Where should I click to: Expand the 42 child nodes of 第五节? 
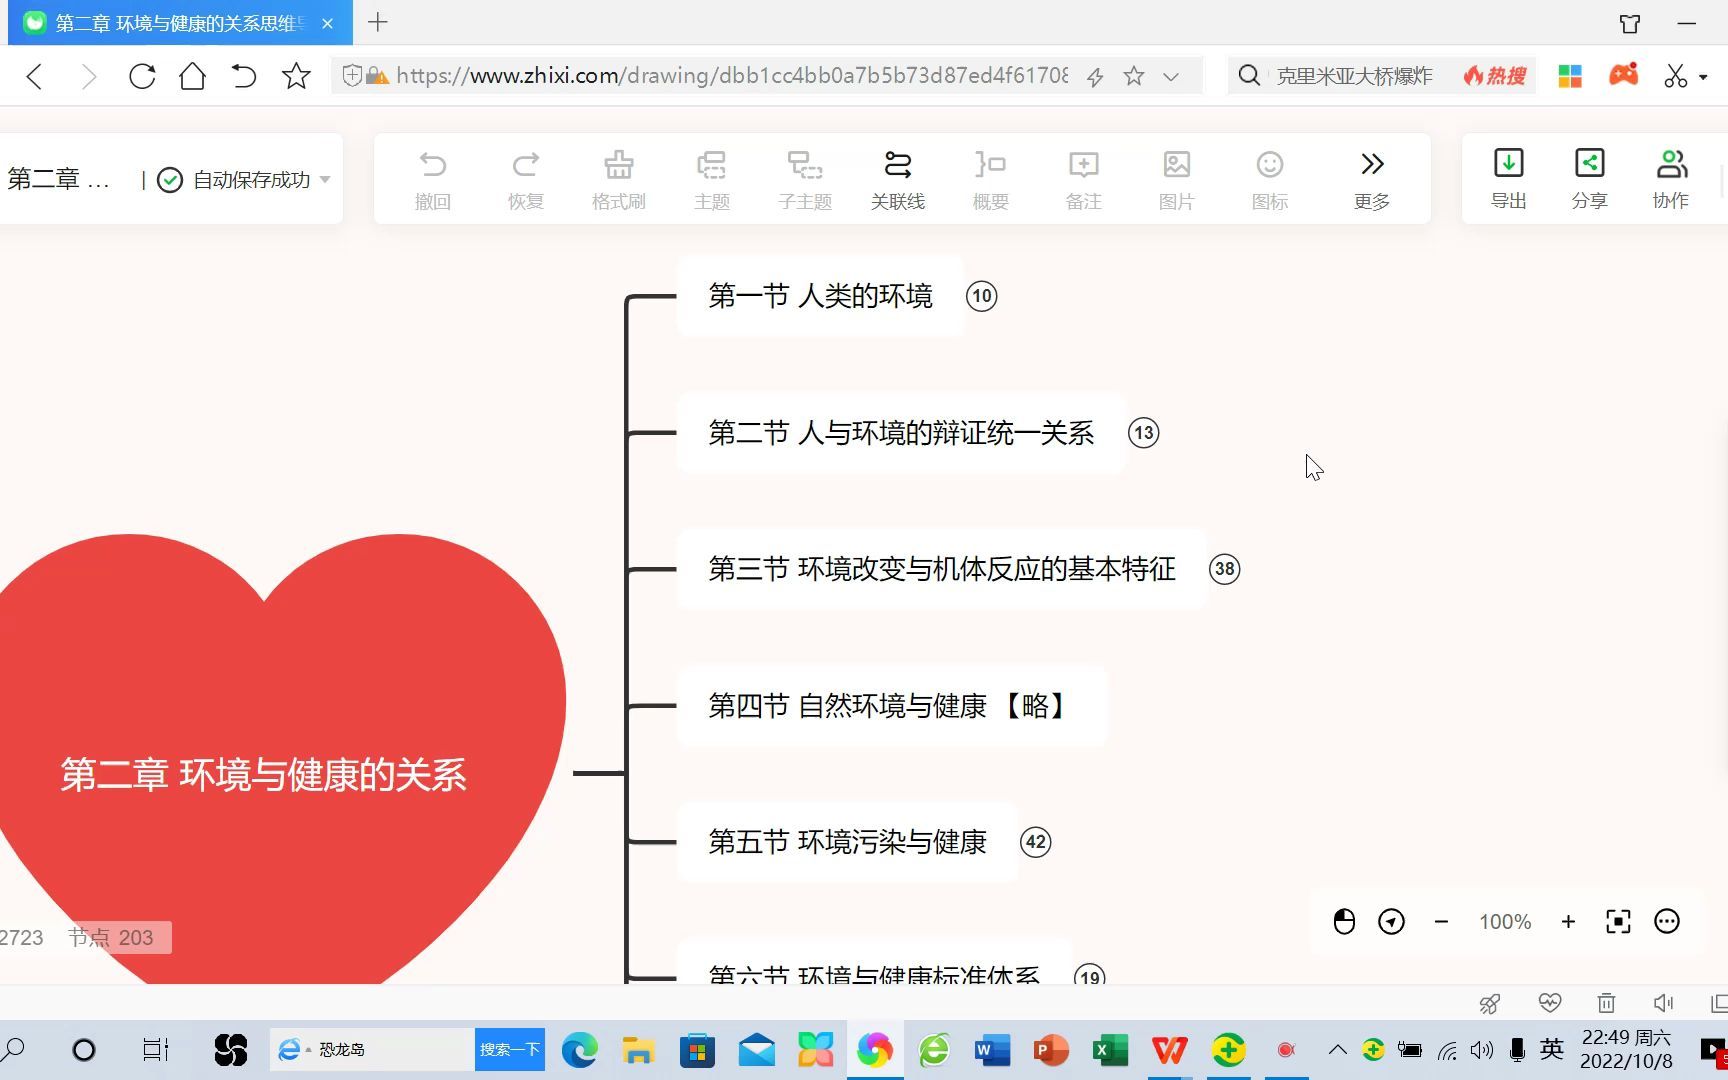pyautogui.click(x=1035, y=842)
